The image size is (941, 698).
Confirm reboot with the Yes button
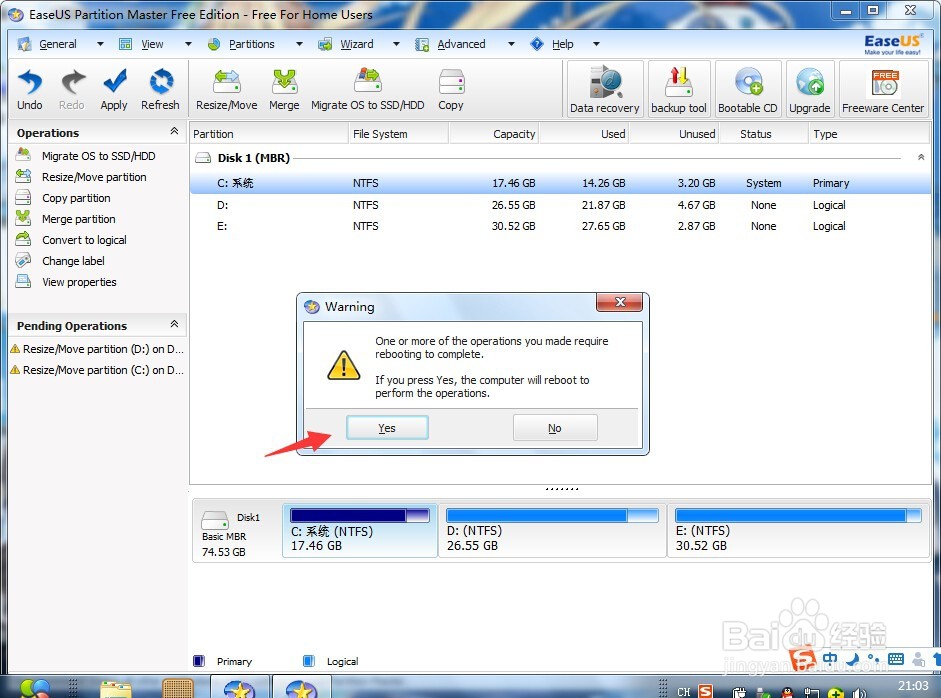click(387, 428)
